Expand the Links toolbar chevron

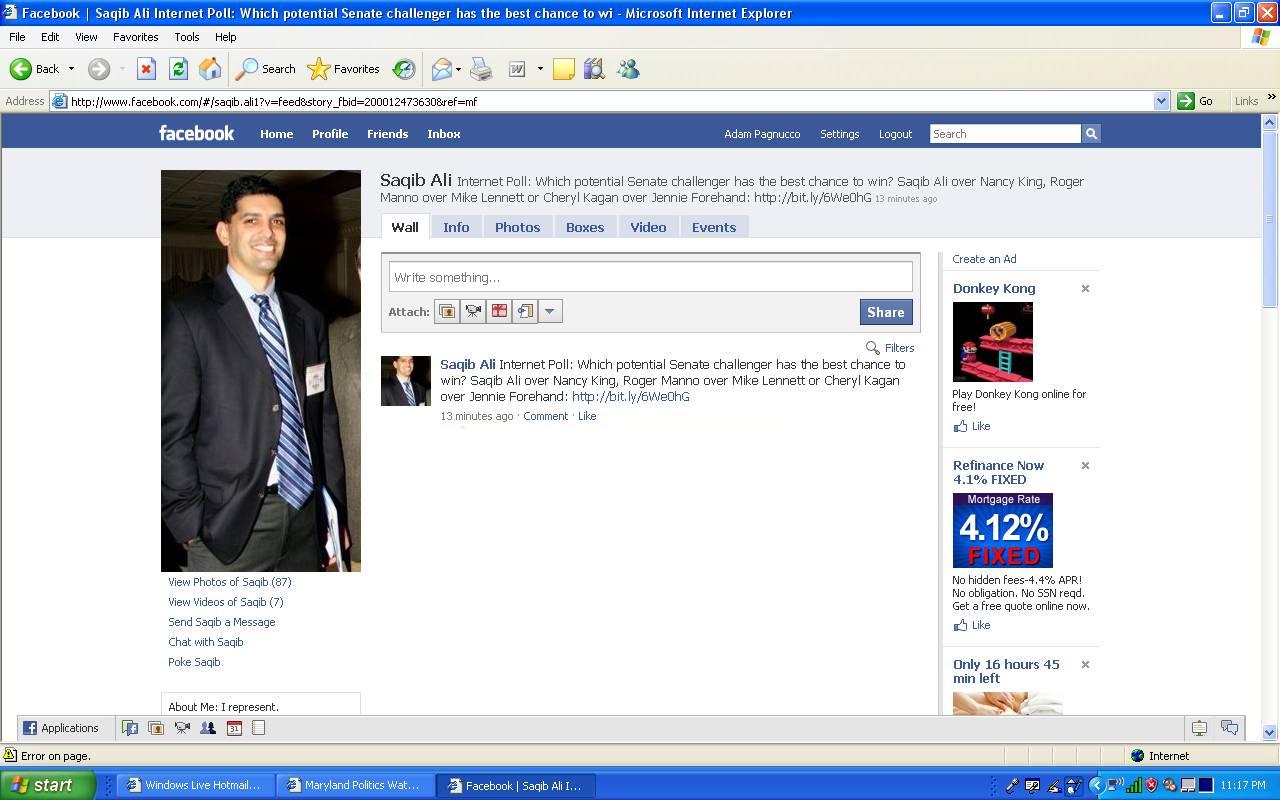(x=1271, y=98)
